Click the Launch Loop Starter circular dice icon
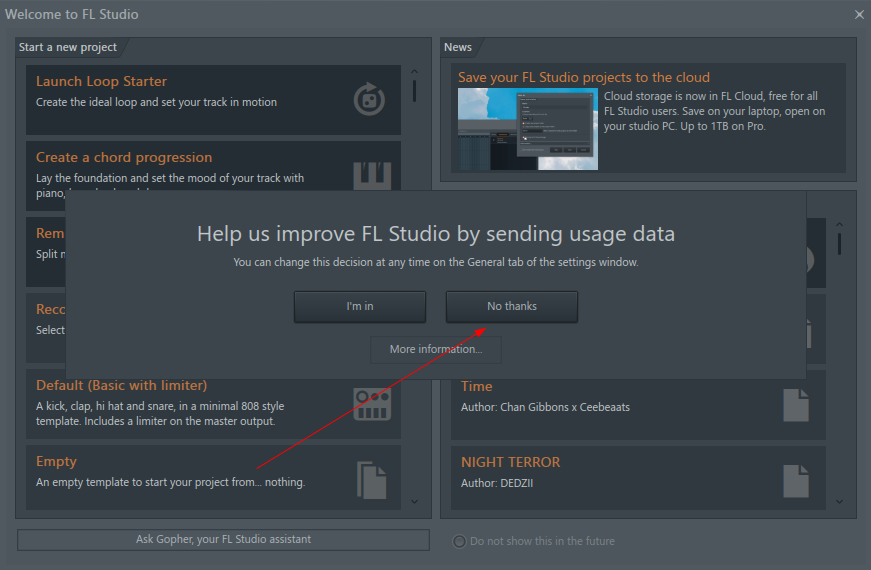The height and width of the screenshot is (570, 871). click(x=369, y=99)
